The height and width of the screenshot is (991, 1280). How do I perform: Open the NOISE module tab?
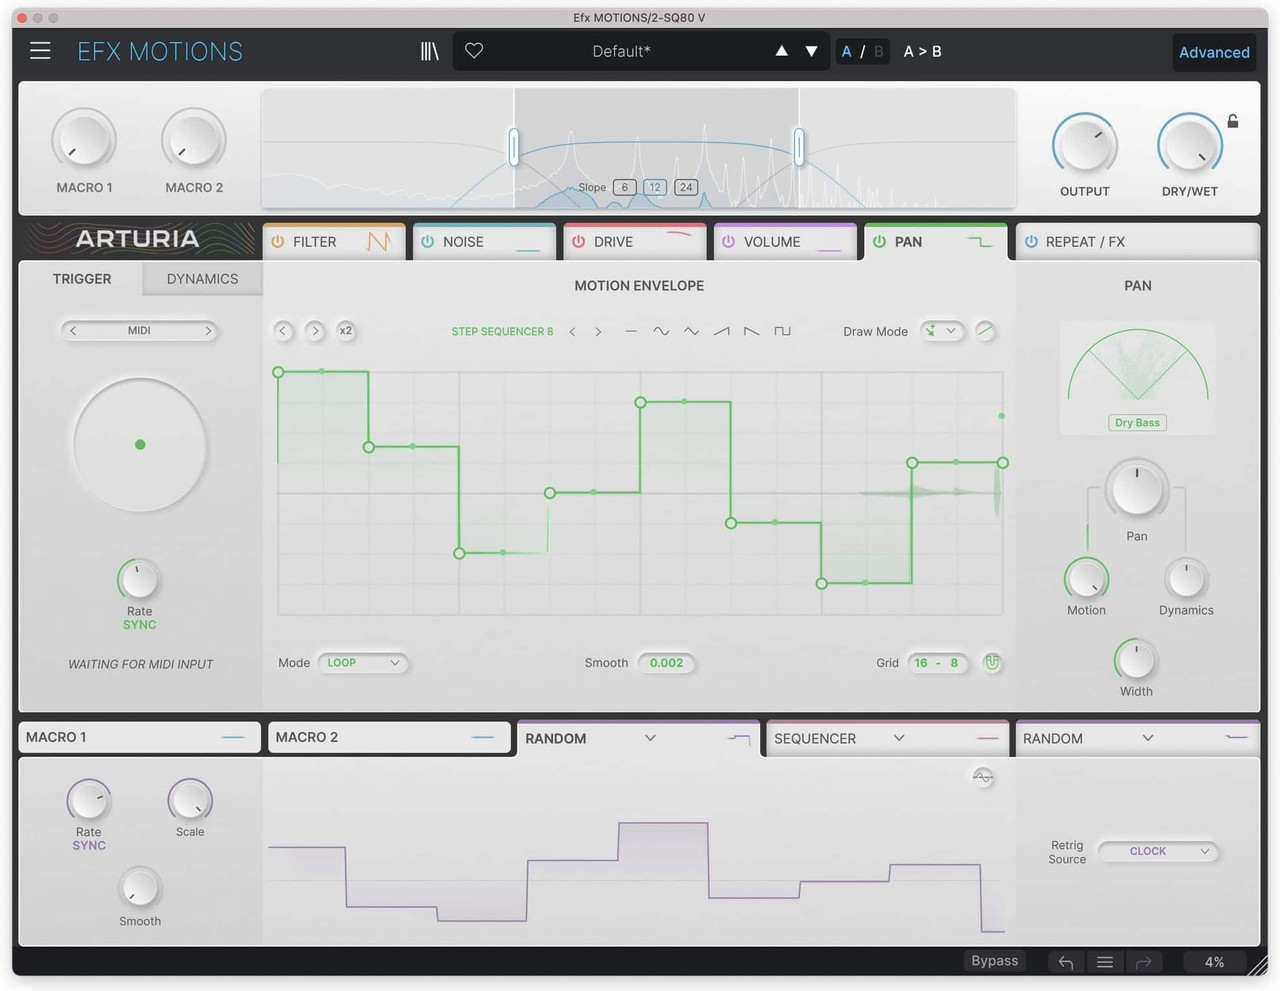point(484,242)
